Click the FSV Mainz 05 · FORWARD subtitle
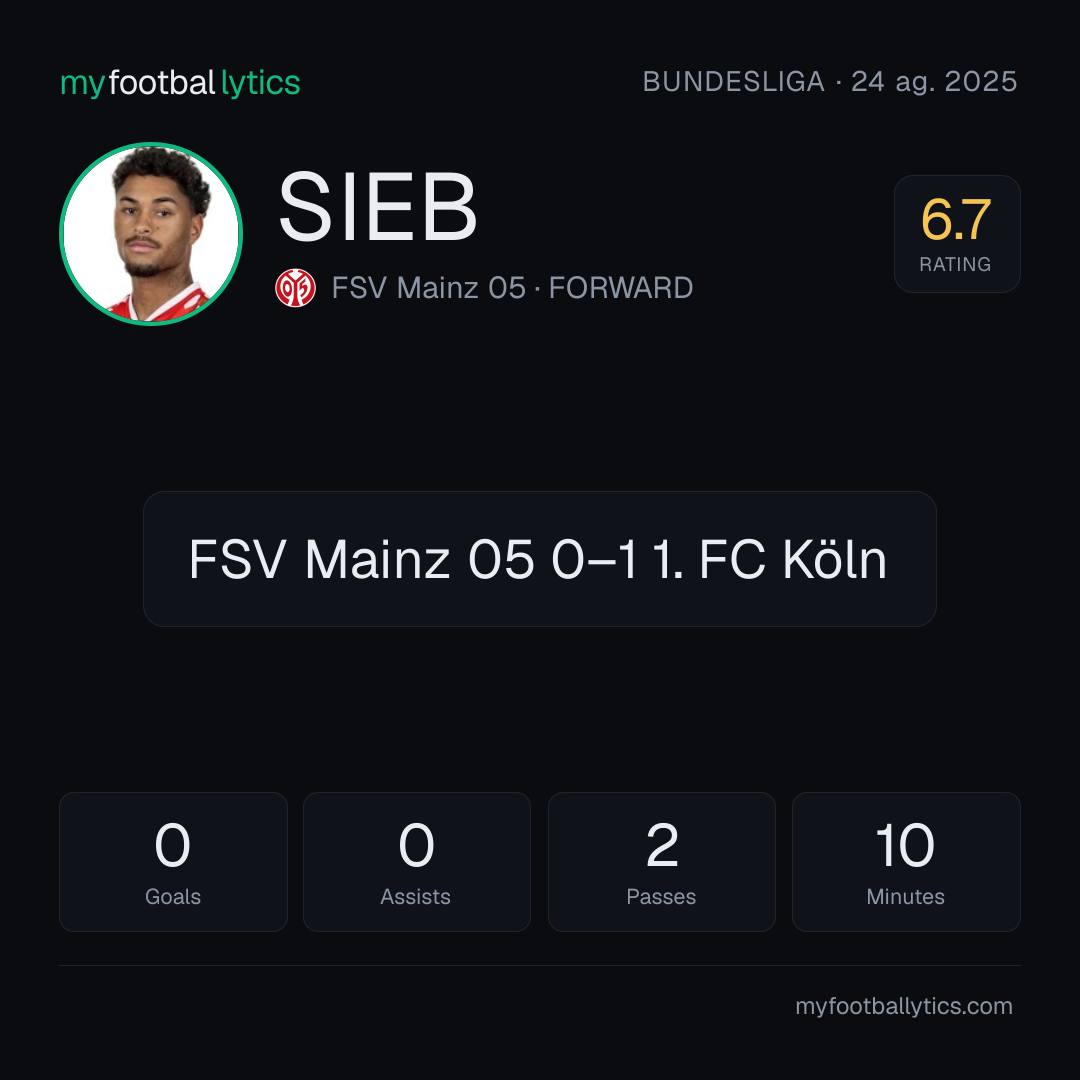Viewport: 1080px width, 1080px height. click(512, 288)
